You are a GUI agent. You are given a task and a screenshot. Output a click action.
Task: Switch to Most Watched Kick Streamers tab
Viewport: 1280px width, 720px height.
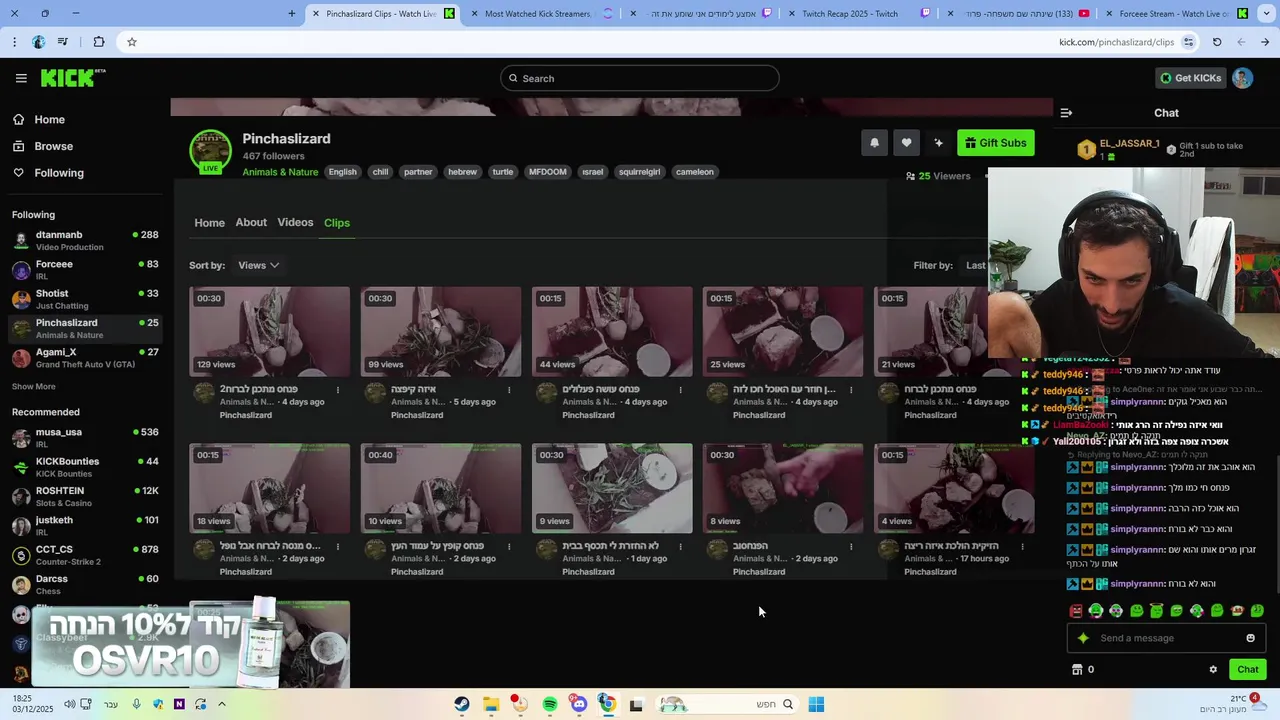click(x=539, y=13)
